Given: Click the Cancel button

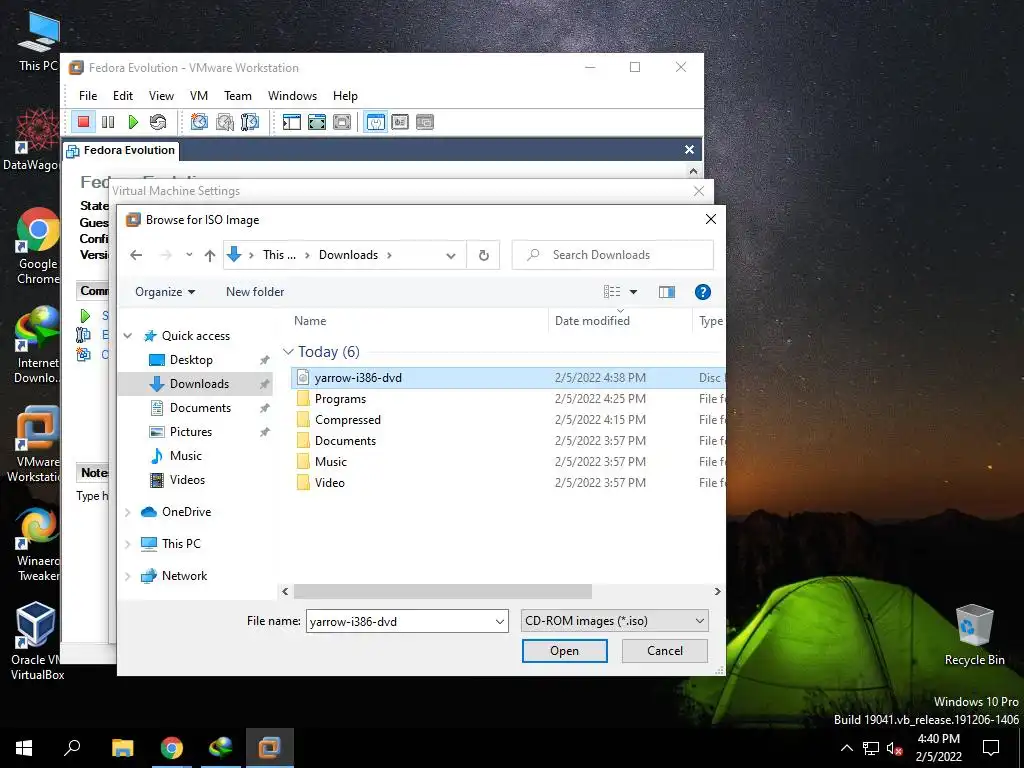Looking at the screenshot, I should tap(665, 650).
